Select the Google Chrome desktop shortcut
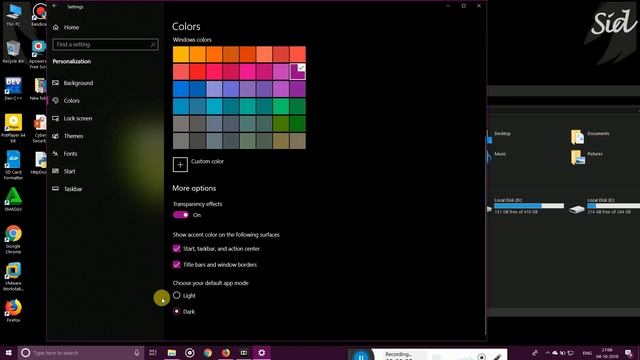This screenshot has height=360, width=640. [x=13, y=239]
